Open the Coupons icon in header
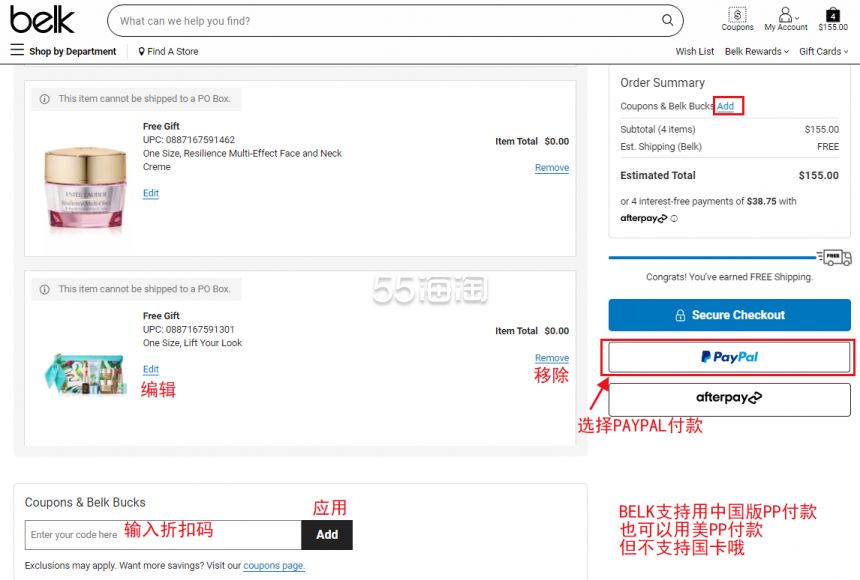The width and height of the screenshot is (860, 580). [737, 19]
